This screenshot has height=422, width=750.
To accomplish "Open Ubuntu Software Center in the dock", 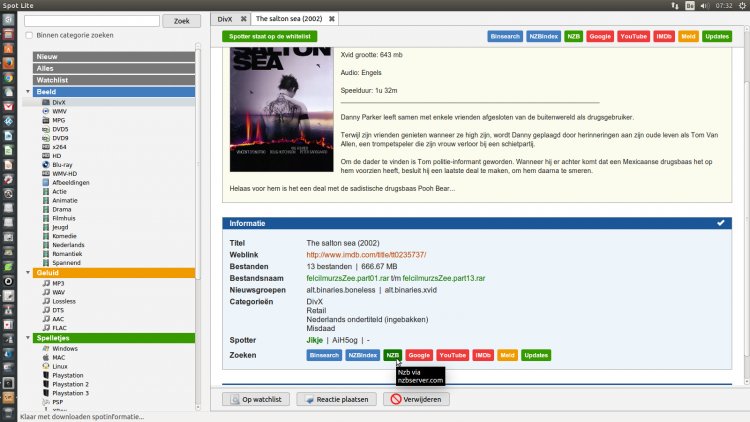I will pos(8,49).
